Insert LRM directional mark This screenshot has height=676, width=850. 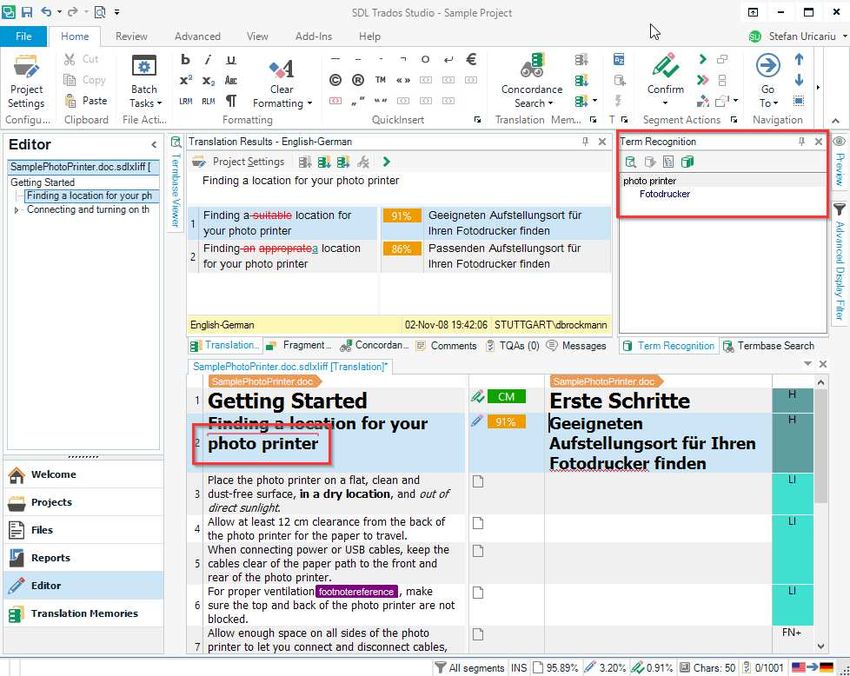(x=185, y=101)
